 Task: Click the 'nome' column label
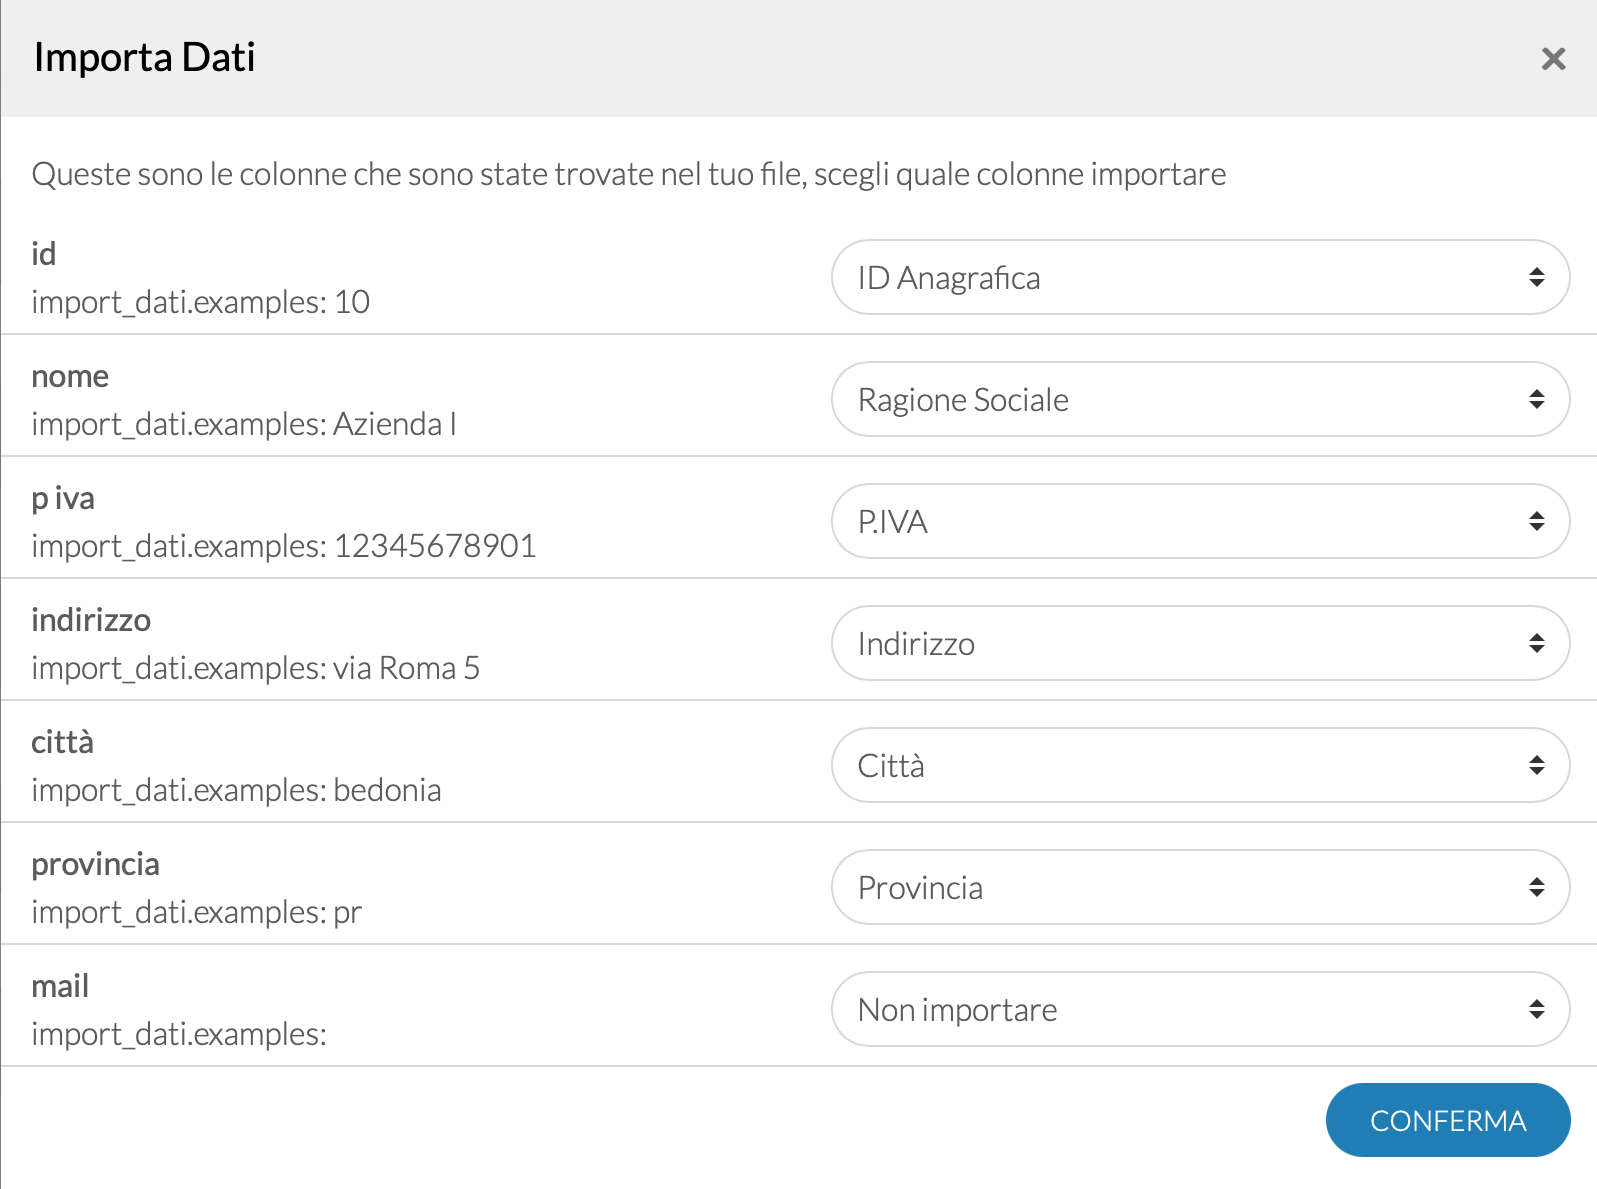coord(70,377)
